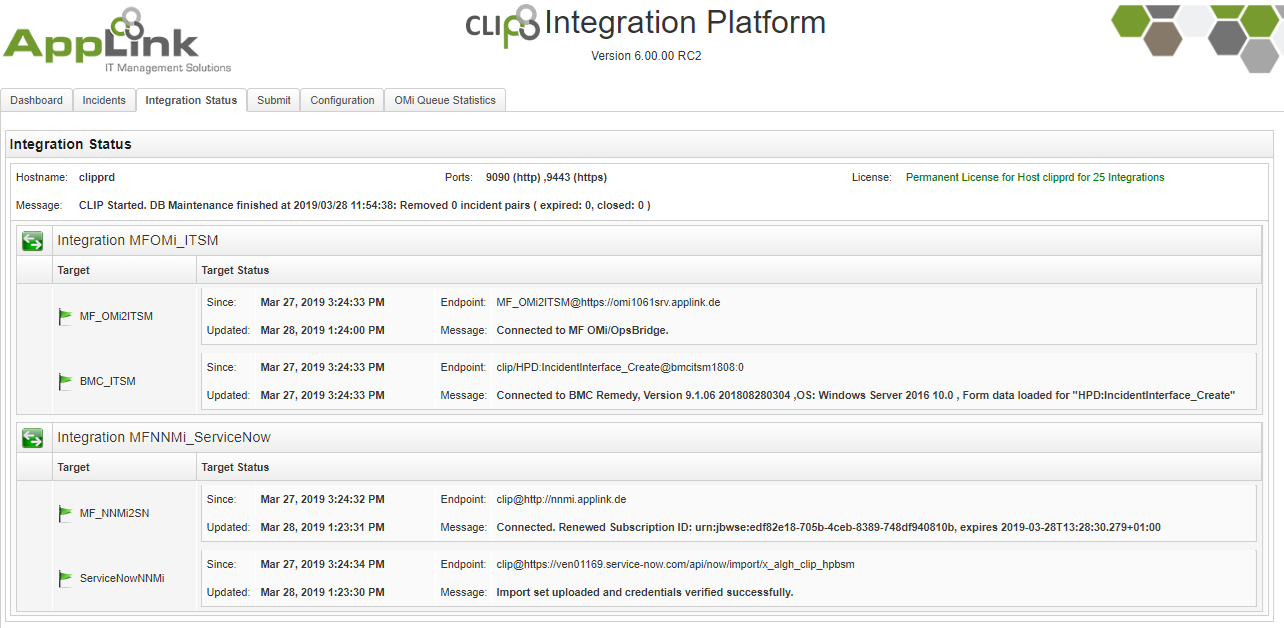
Task: Click endpoint clip@http://nnmi.applink.de
Action: pos(561,499)
